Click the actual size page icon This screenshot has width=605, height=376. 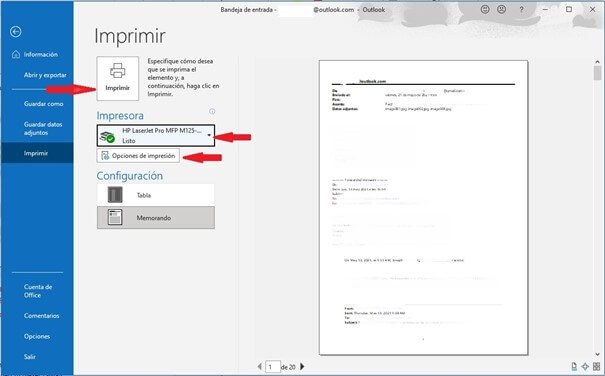click(x=574, y=366)
